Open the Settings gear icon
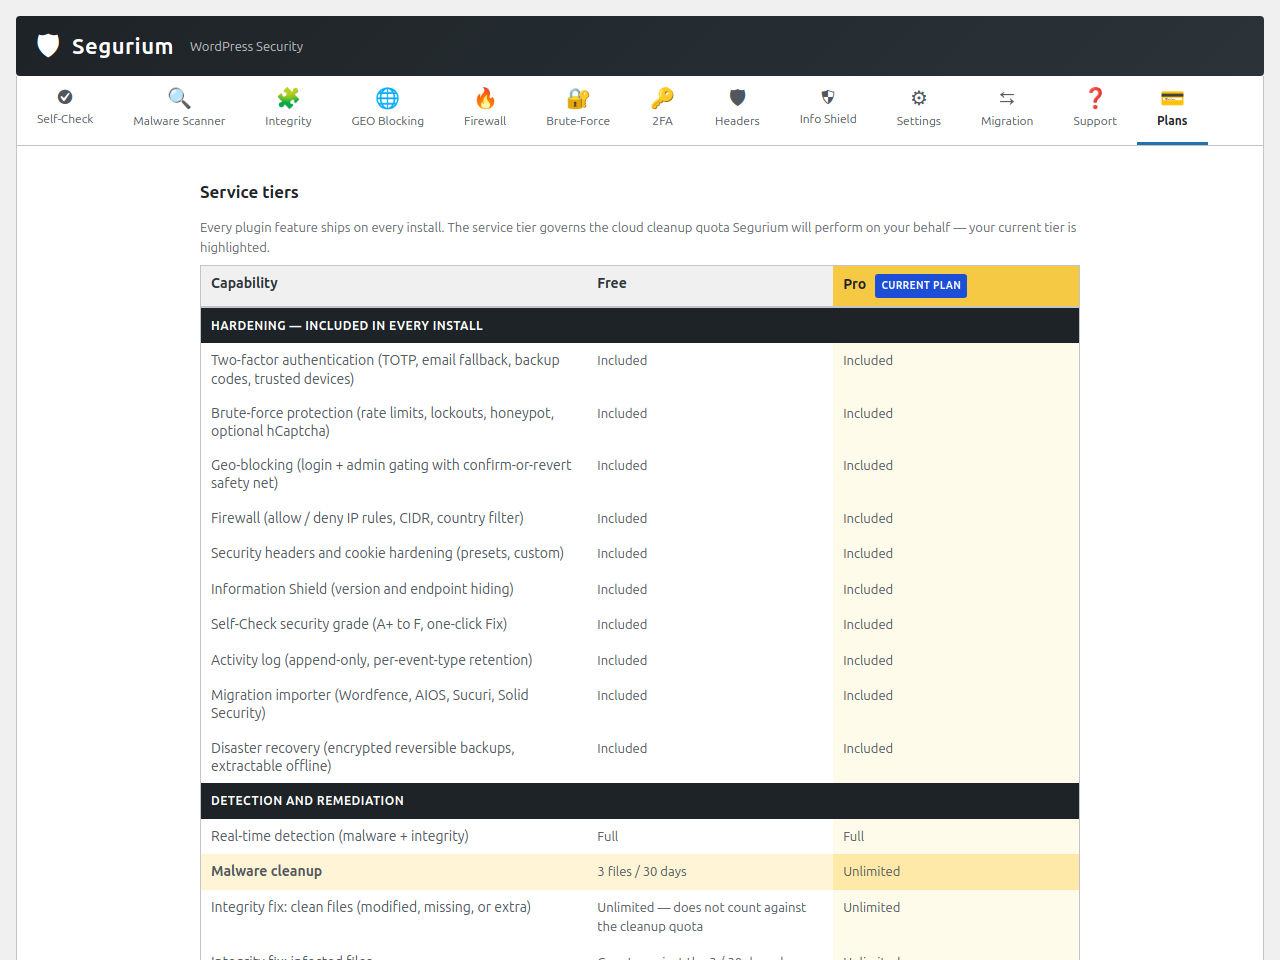Viewport: 1280px width, 960px height. (918, 98)
